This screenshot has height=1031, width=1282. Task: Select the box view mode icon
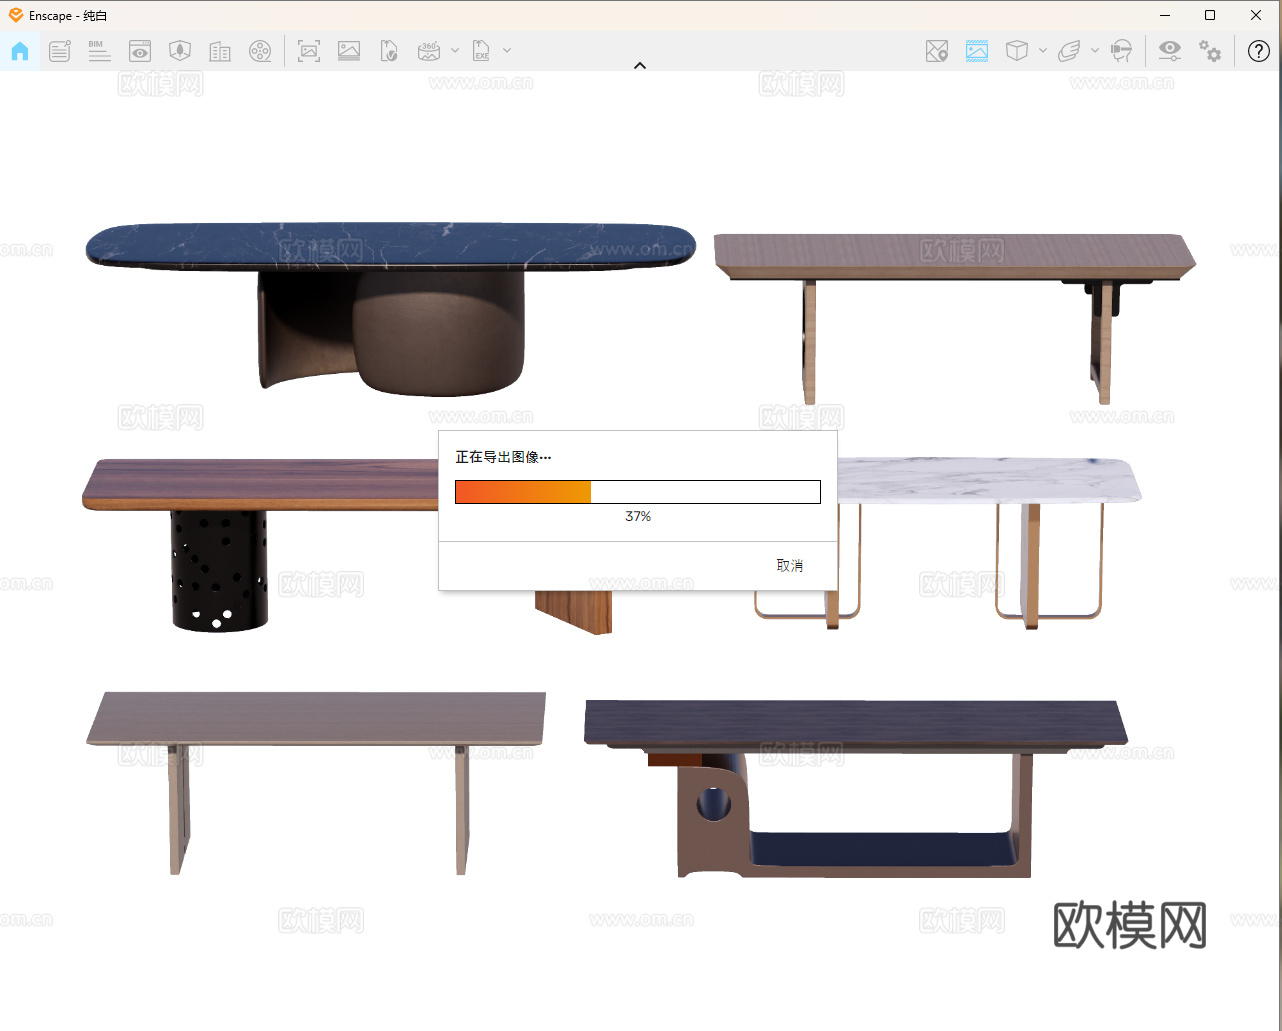coord(1017,51)
